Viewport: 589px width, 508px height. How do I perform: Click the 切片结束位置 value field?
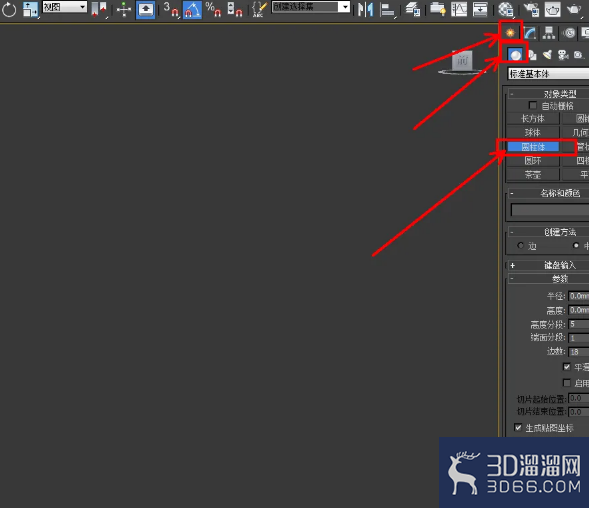click(578, 412)
